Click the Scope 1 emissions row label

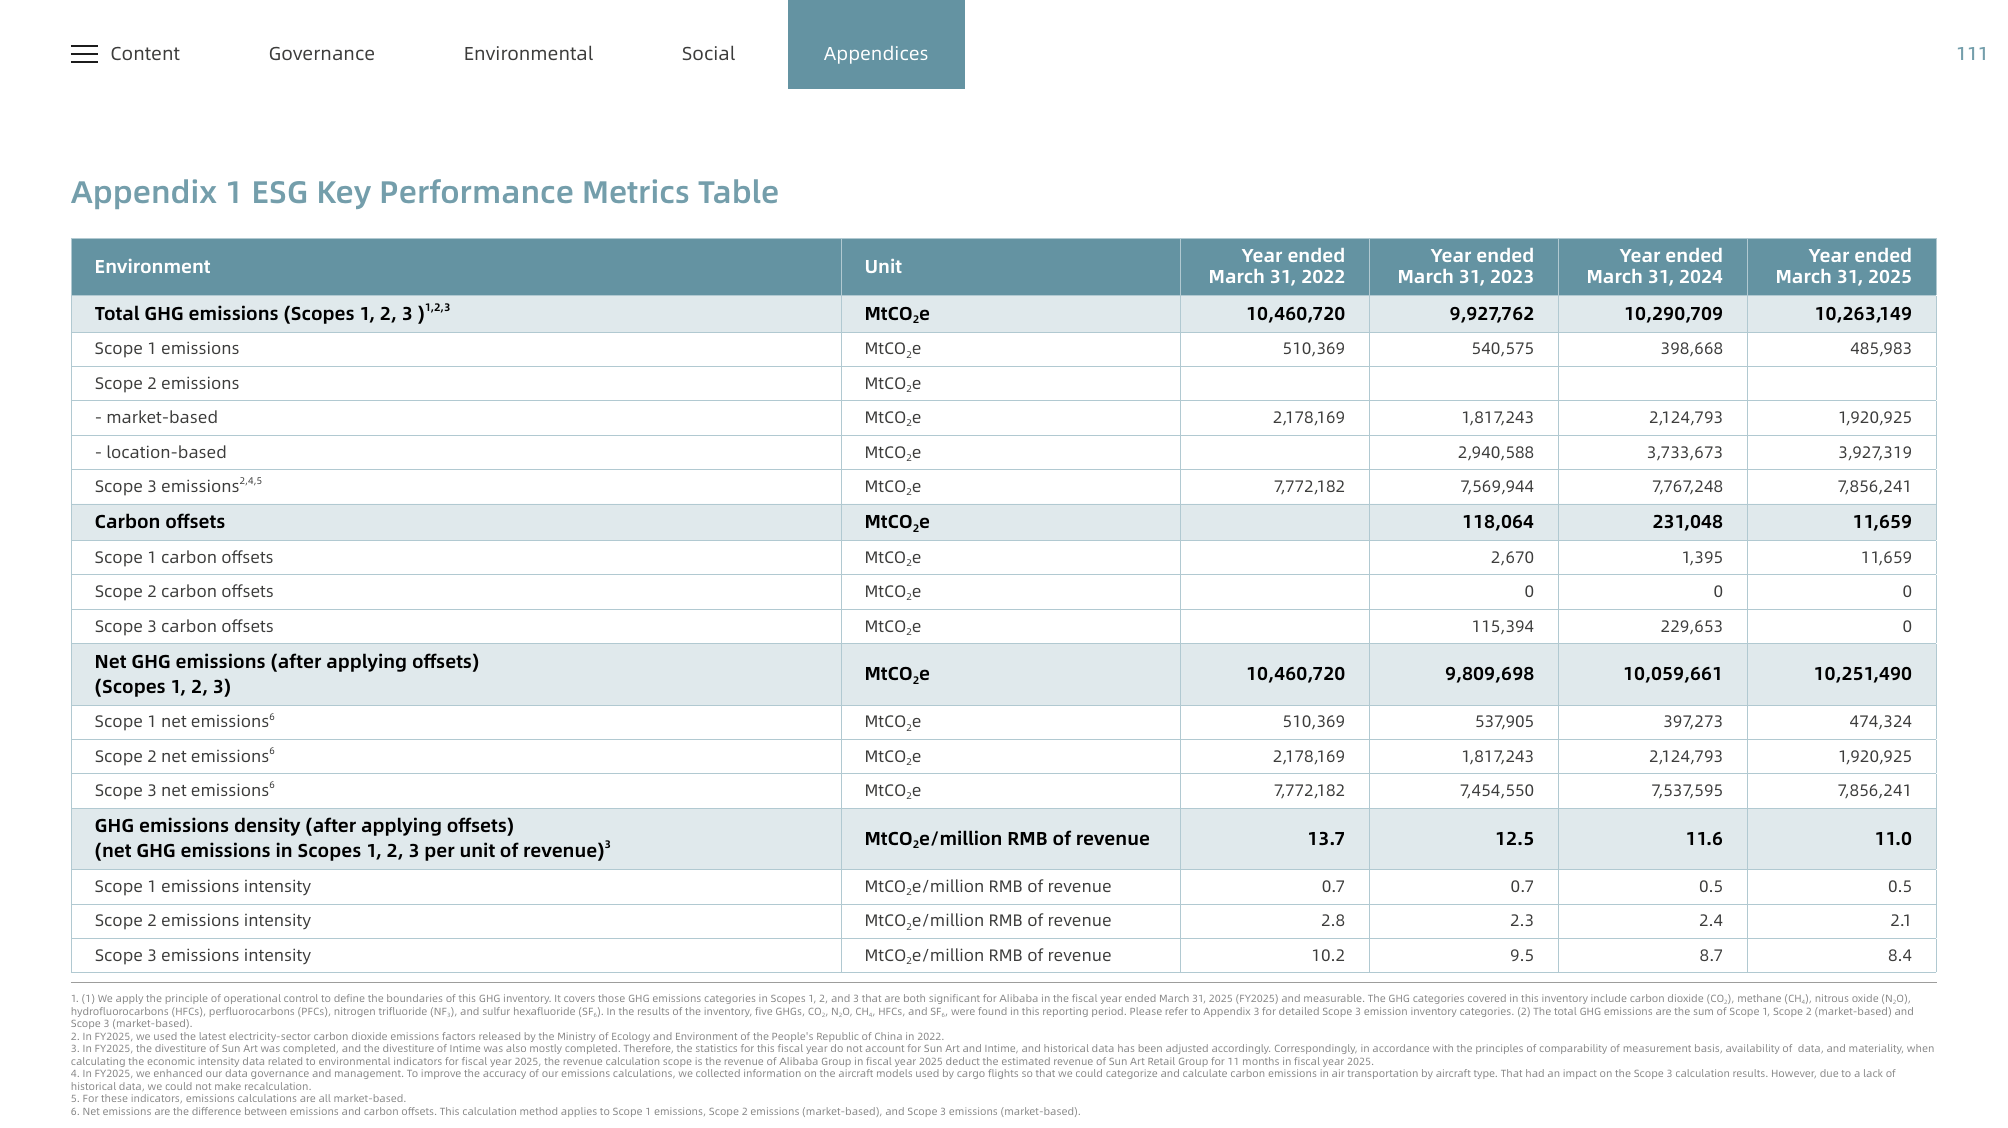point(167,349)
